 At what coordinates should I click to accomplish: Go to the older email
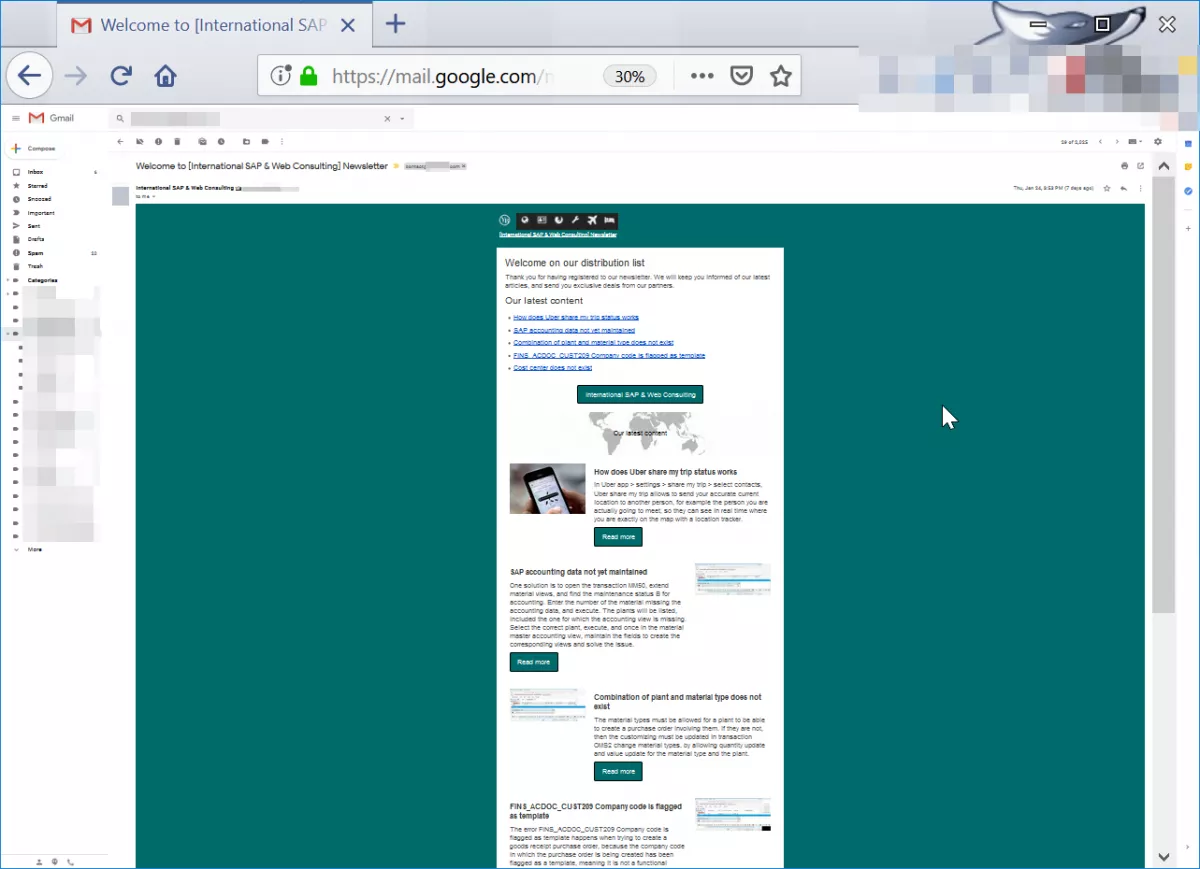pos(1116,142)
